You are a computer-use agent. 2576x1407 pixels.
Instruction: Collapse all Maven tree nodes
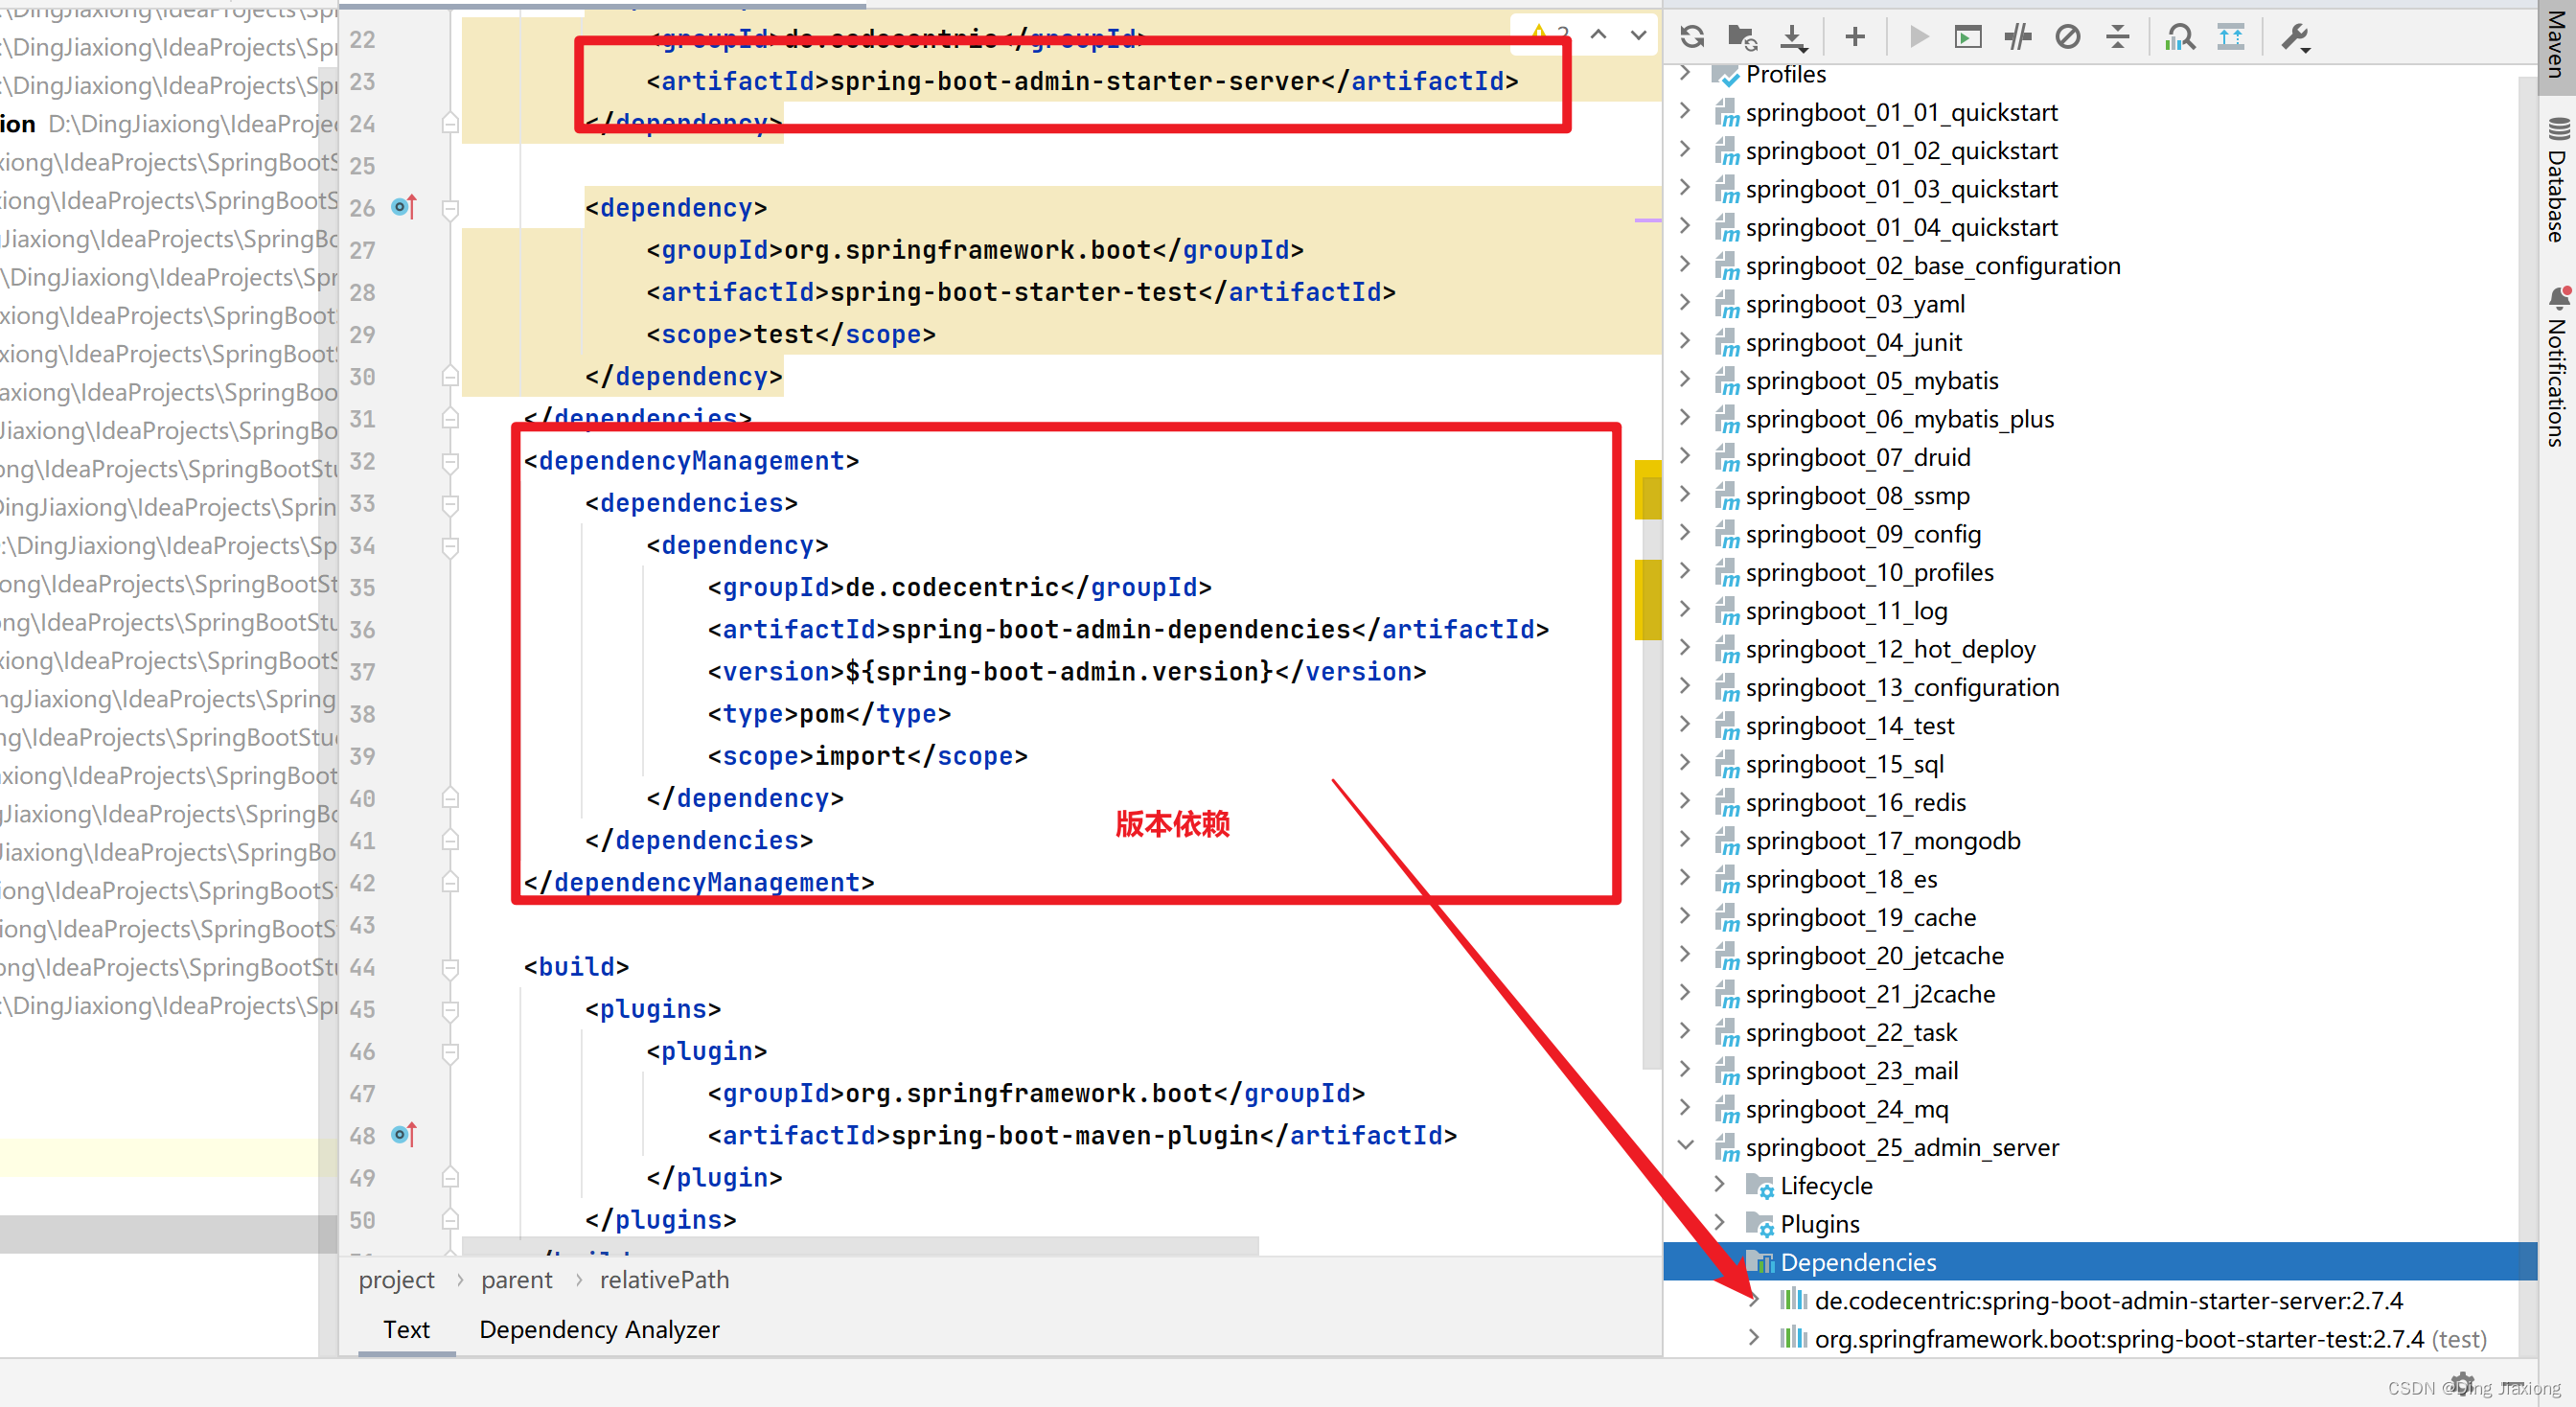click(2118, 37)
